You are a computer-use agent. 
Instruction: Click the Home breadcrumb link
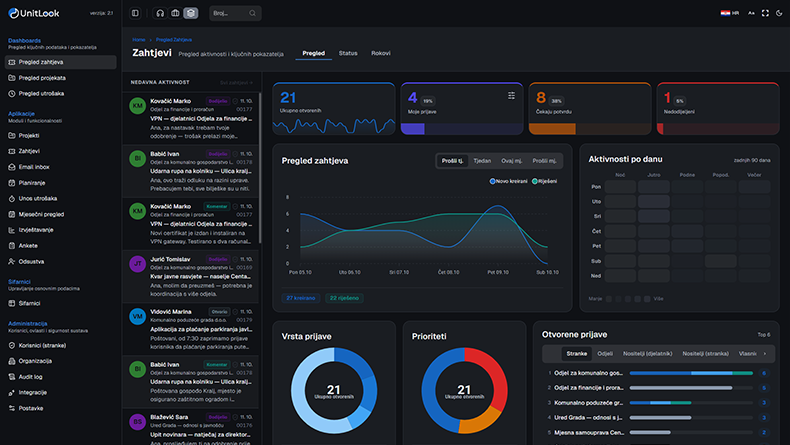pyautogui.click(x=139, y=39)
